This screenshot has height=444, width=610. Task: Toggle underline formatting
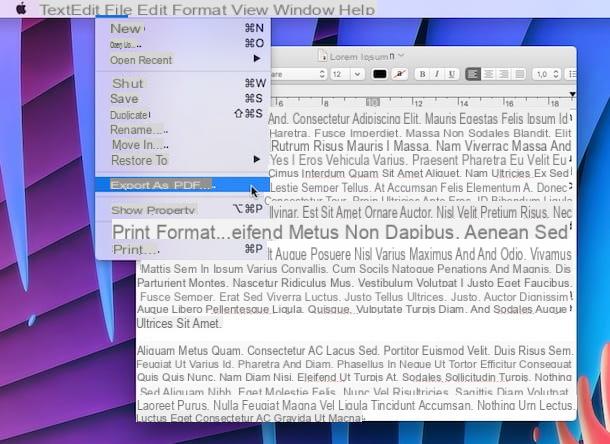[x=452, y=74]
